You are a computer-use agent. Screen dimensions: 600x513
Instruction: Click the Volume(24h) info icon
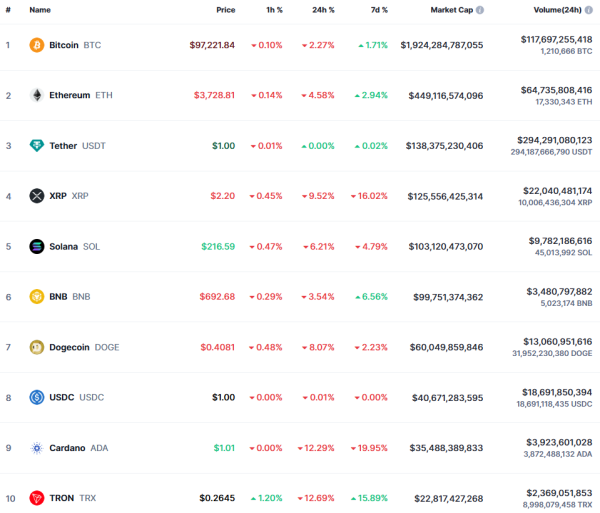pos(589,10)
